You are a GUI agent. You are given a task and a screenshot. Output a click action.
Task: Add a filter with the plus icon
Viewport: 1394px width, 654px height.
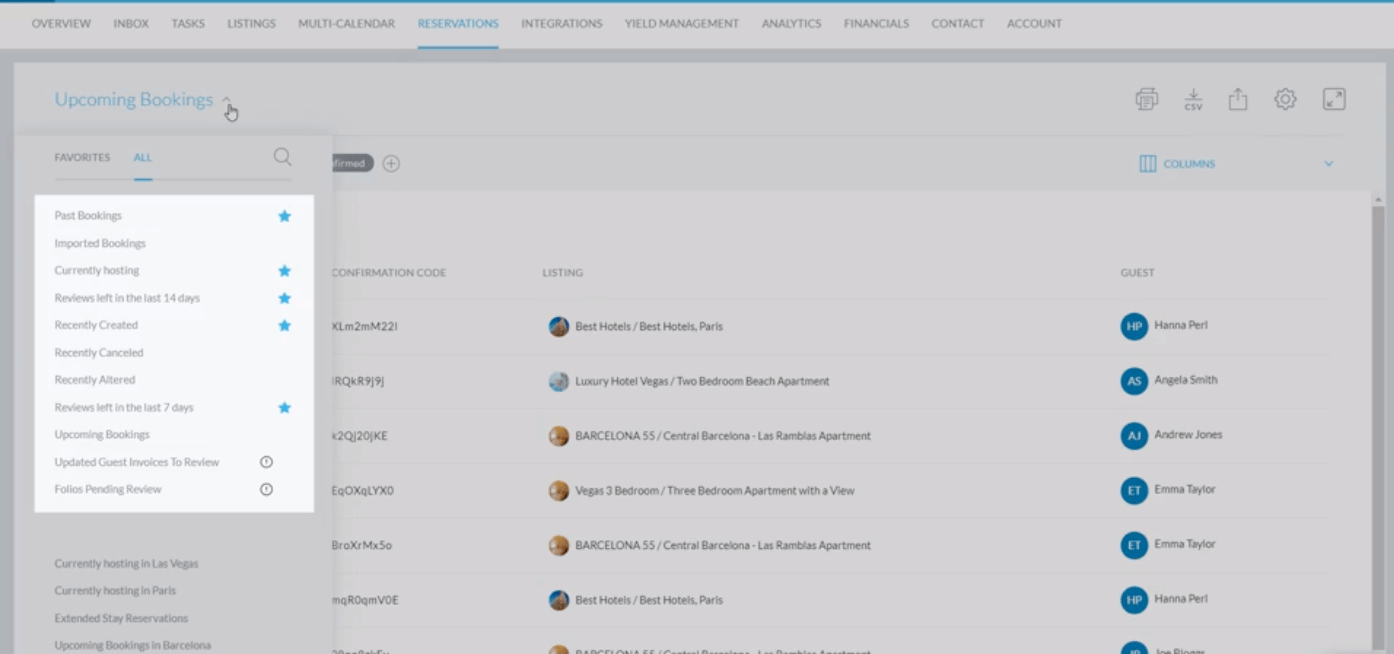coord(391,163)
